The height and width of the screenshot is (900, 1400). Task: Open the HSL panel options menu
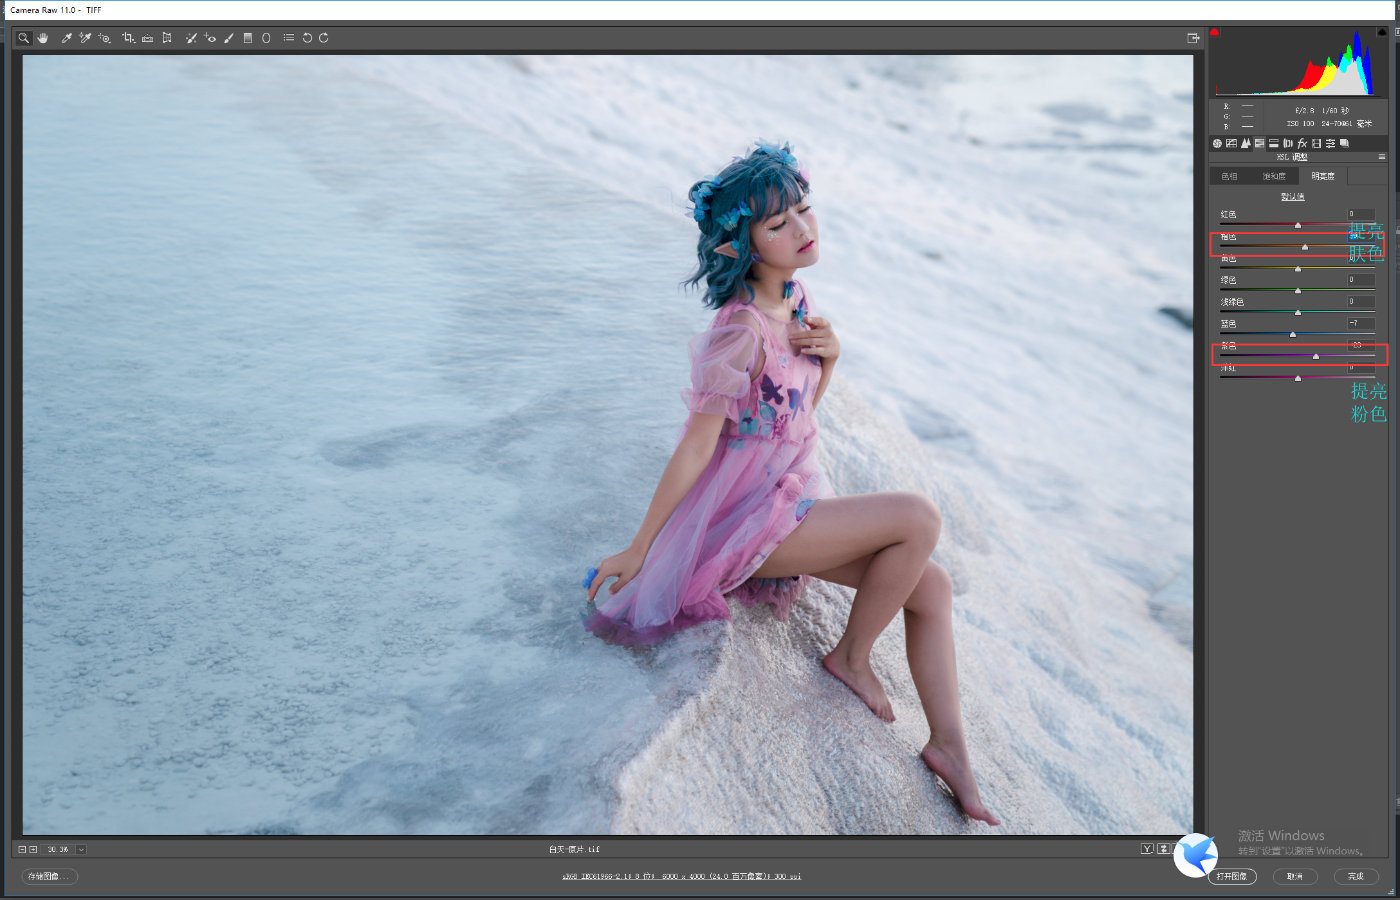(x=1382, y=157)
